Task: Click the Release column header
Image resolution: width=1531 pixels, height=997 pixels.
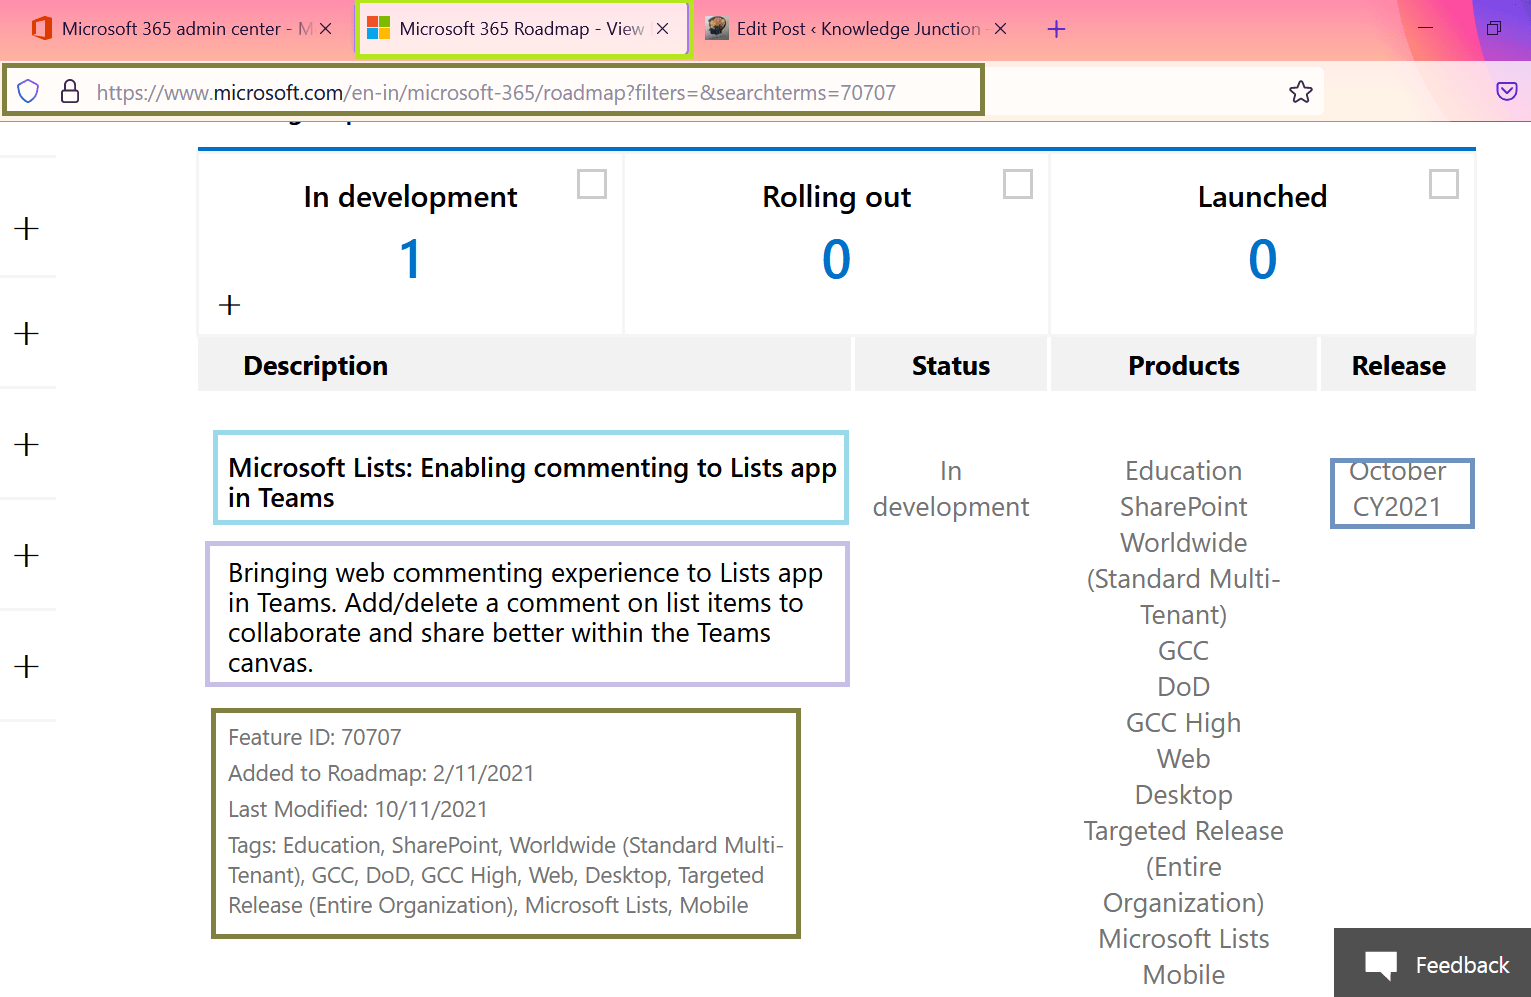Action: point(1399,366)
